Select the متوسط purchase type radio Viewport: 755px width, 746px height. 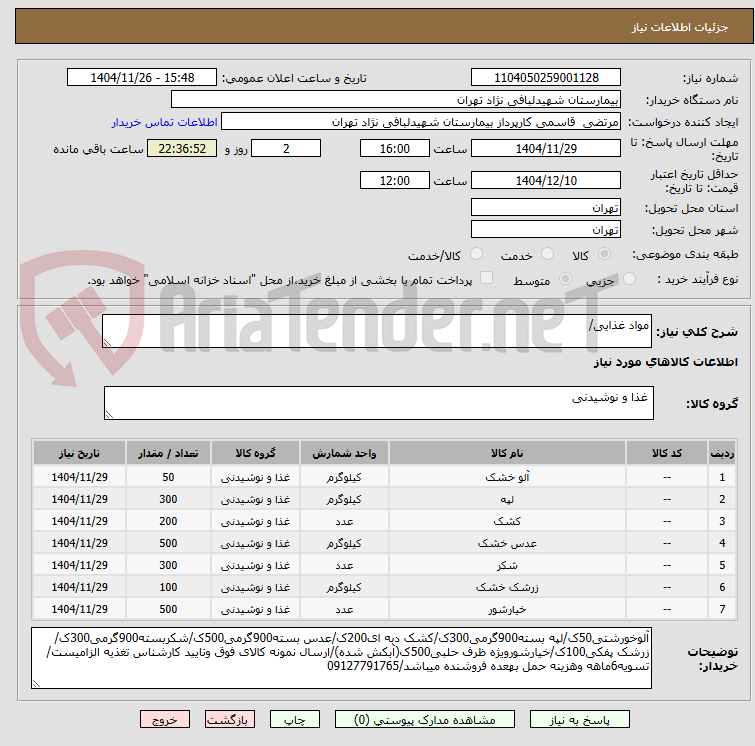pos(565,279)
